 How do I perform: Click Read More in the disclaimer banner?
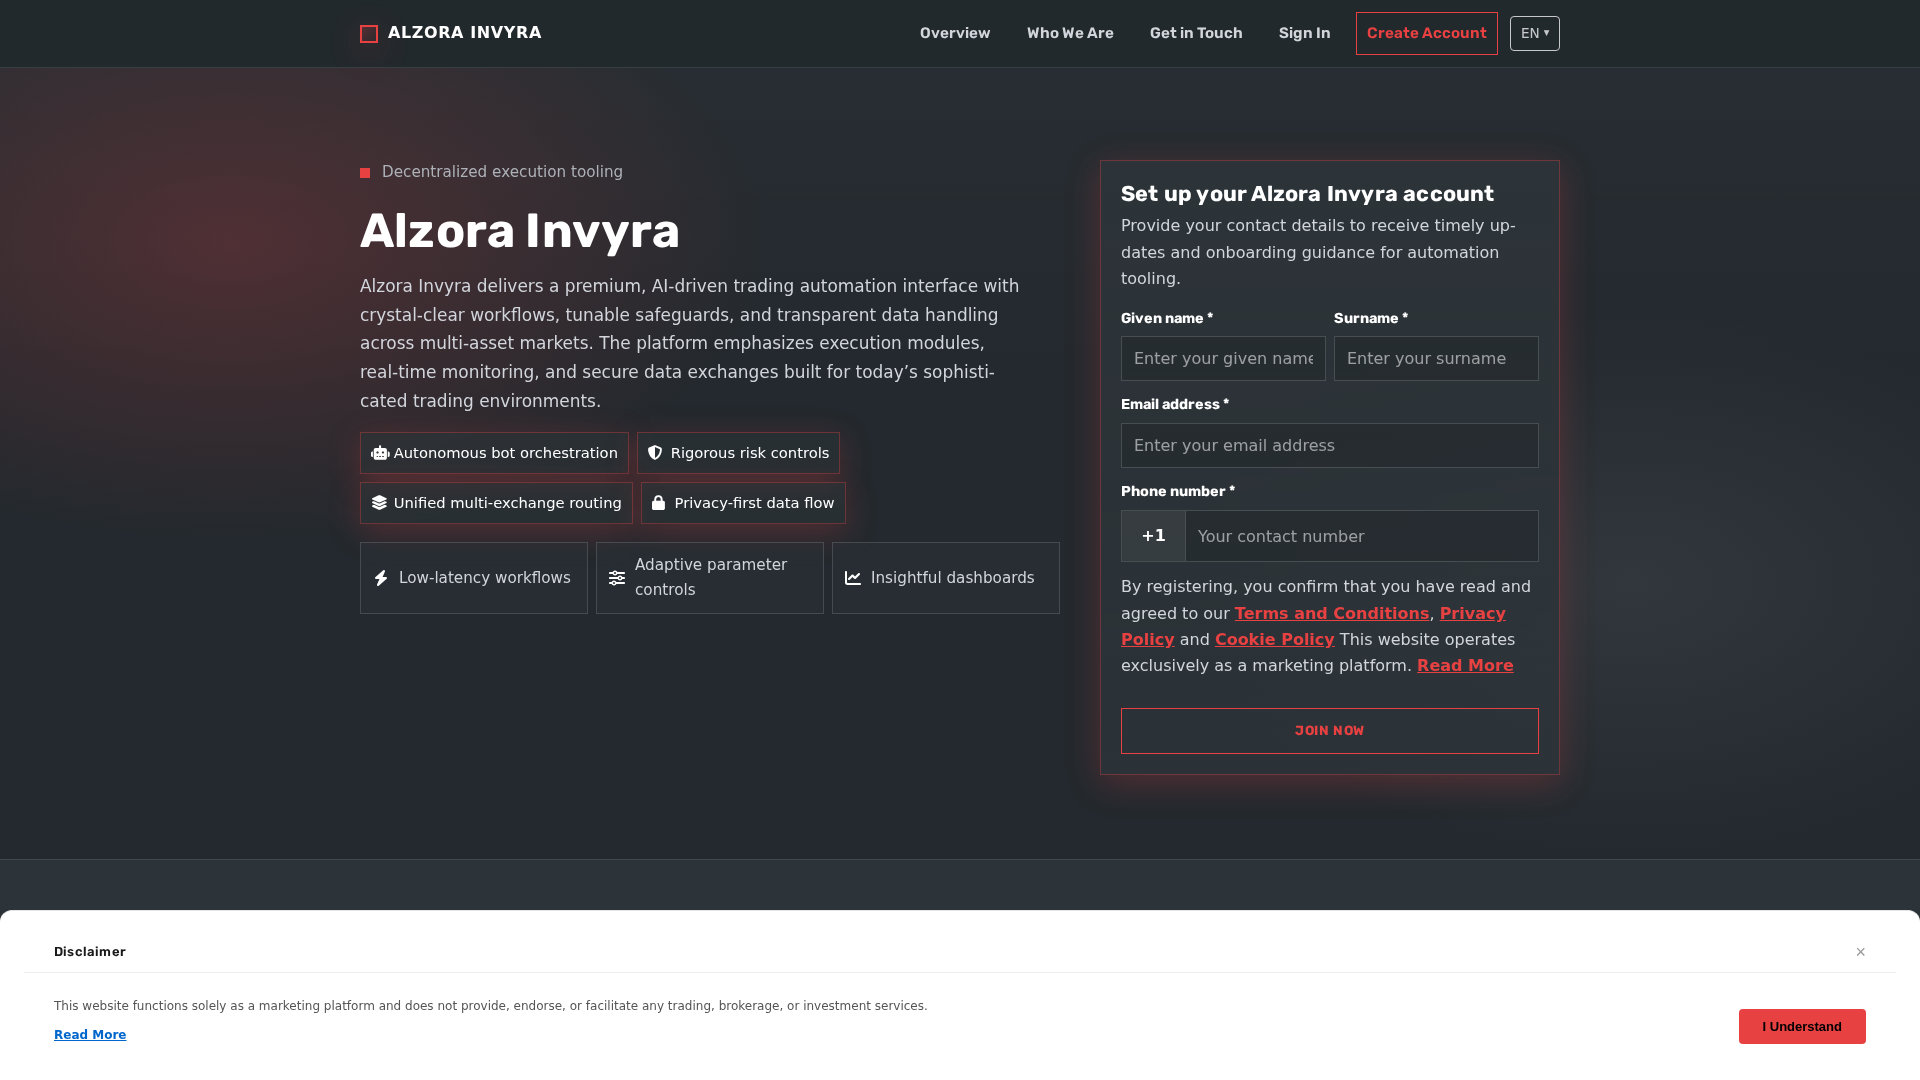[90, 1035]
